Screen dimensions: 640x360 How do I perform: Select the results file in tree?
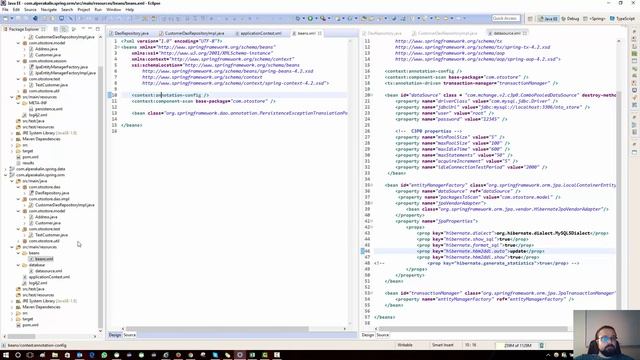[28, 163]
